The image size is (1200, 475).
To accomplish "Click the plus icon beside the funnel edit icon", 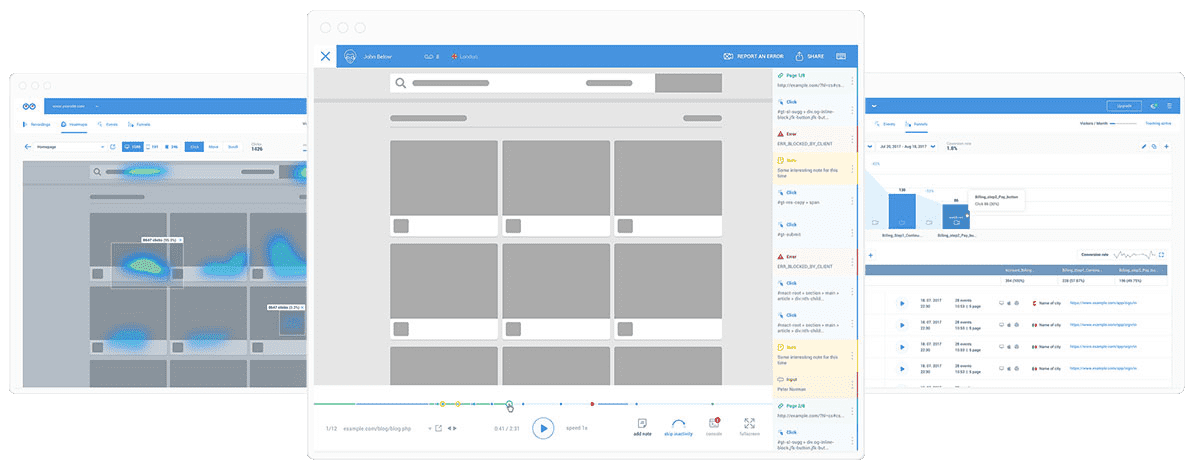I will coord(1166,147).
